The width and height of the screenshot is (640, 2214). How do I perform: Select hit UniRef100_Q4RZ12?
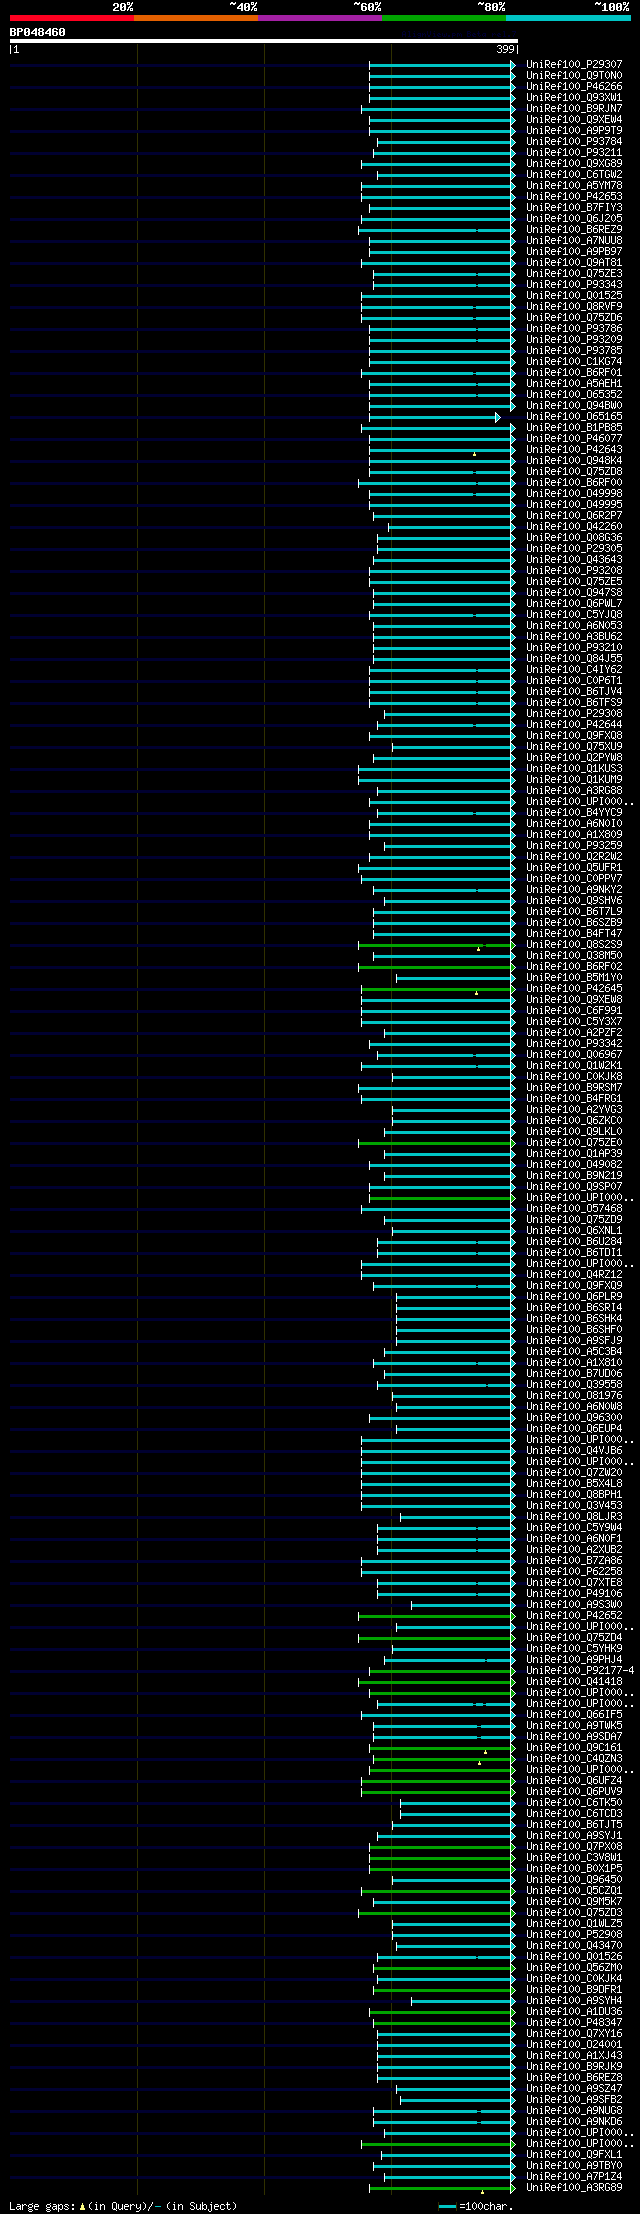tap(574, 1274)
